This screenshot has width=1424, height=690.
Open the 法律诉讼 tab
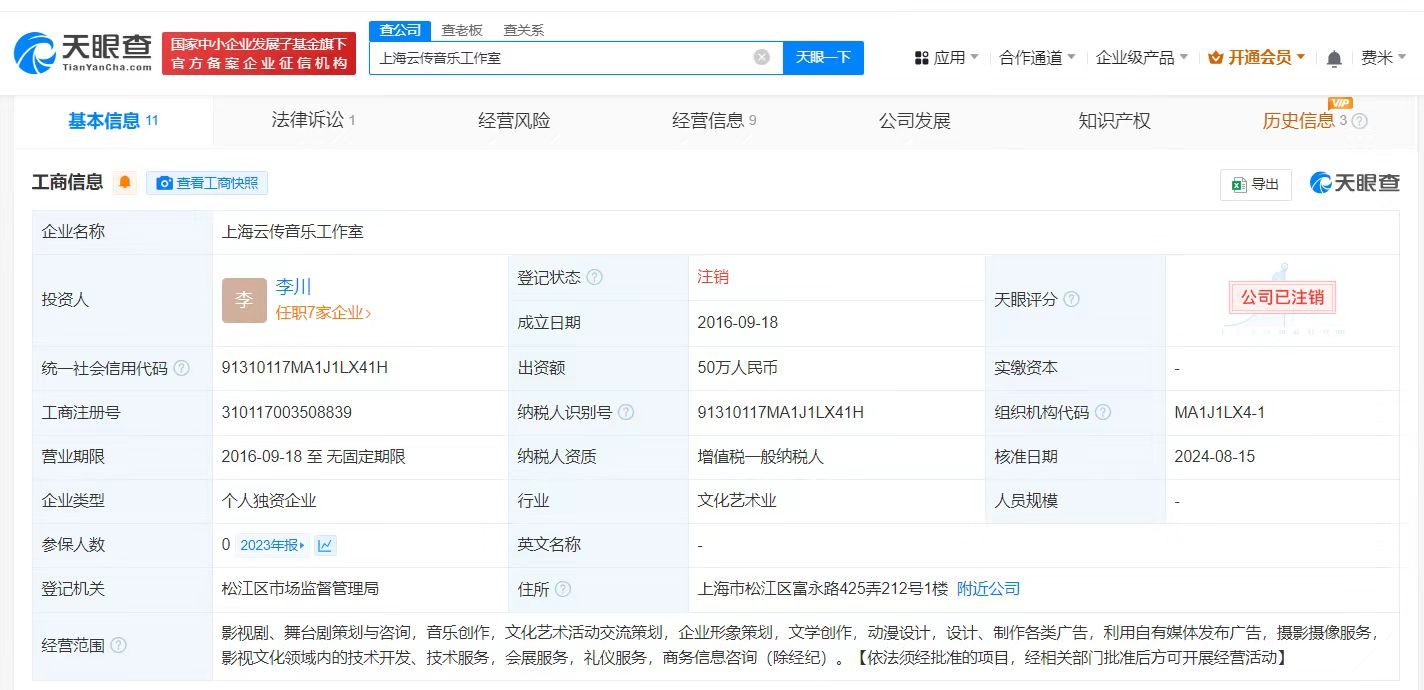point(306,120)
